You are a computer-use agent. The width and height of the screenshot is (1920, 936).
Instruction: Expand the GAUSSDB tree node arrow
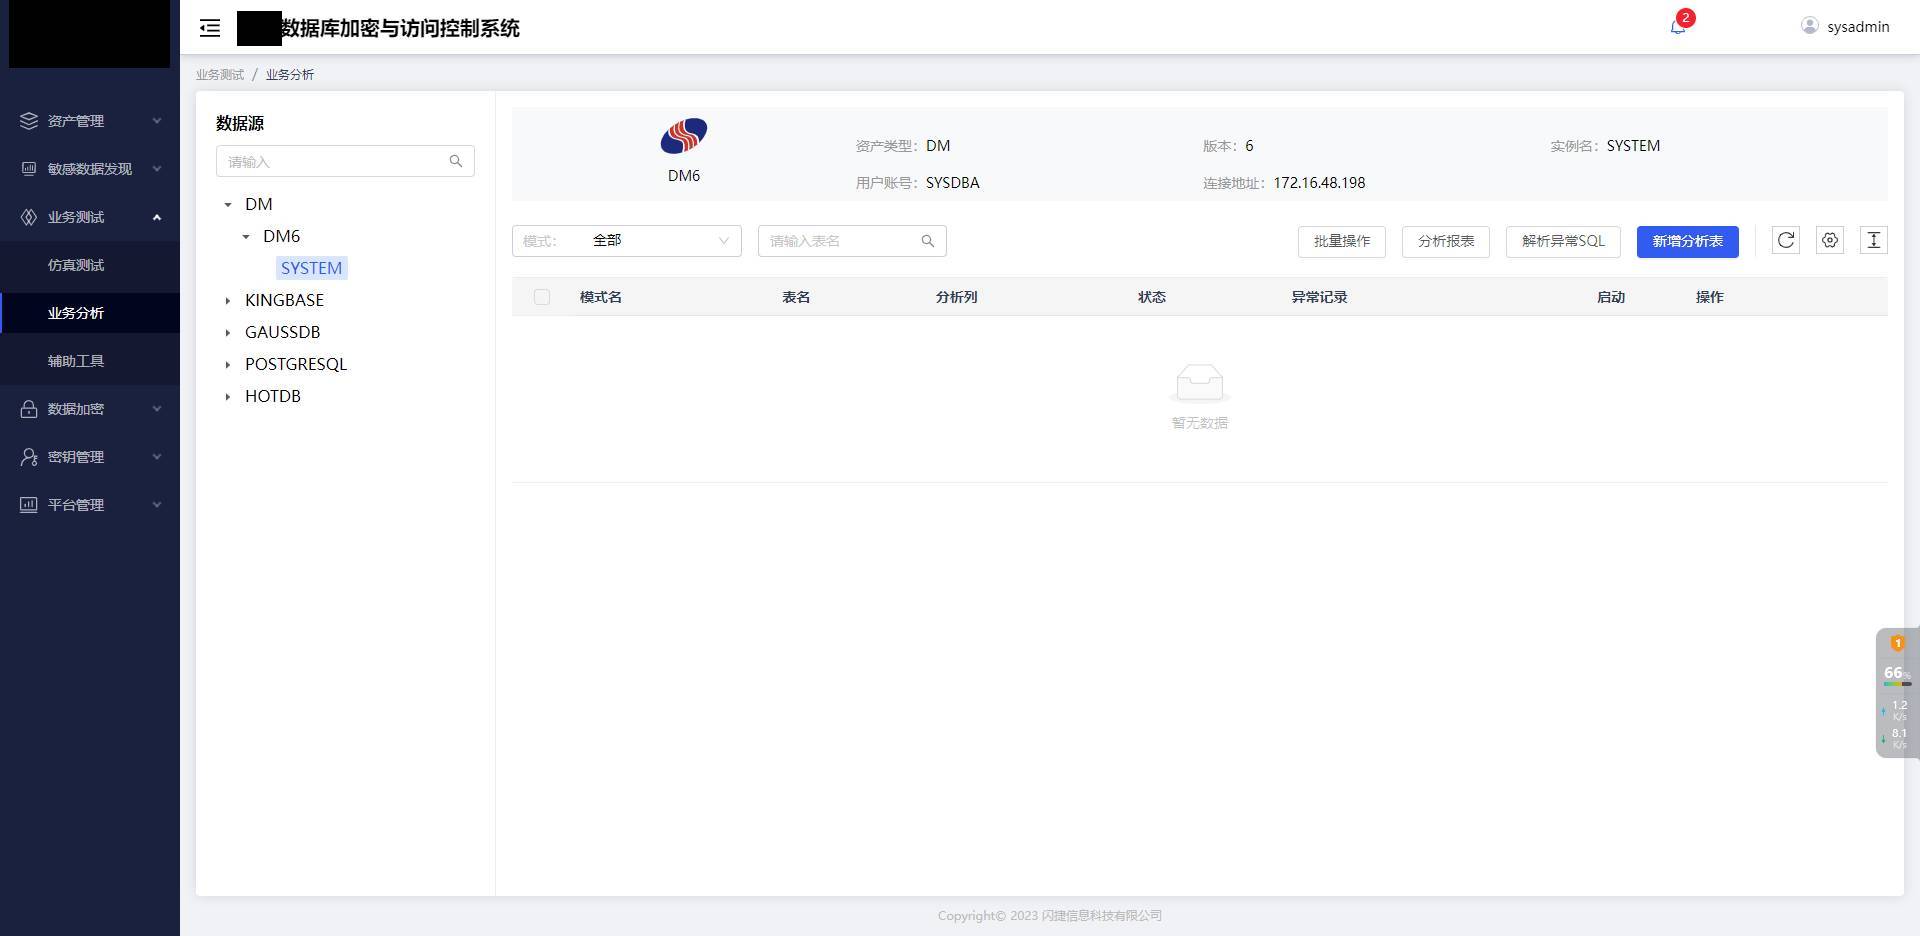coord(228,333)
